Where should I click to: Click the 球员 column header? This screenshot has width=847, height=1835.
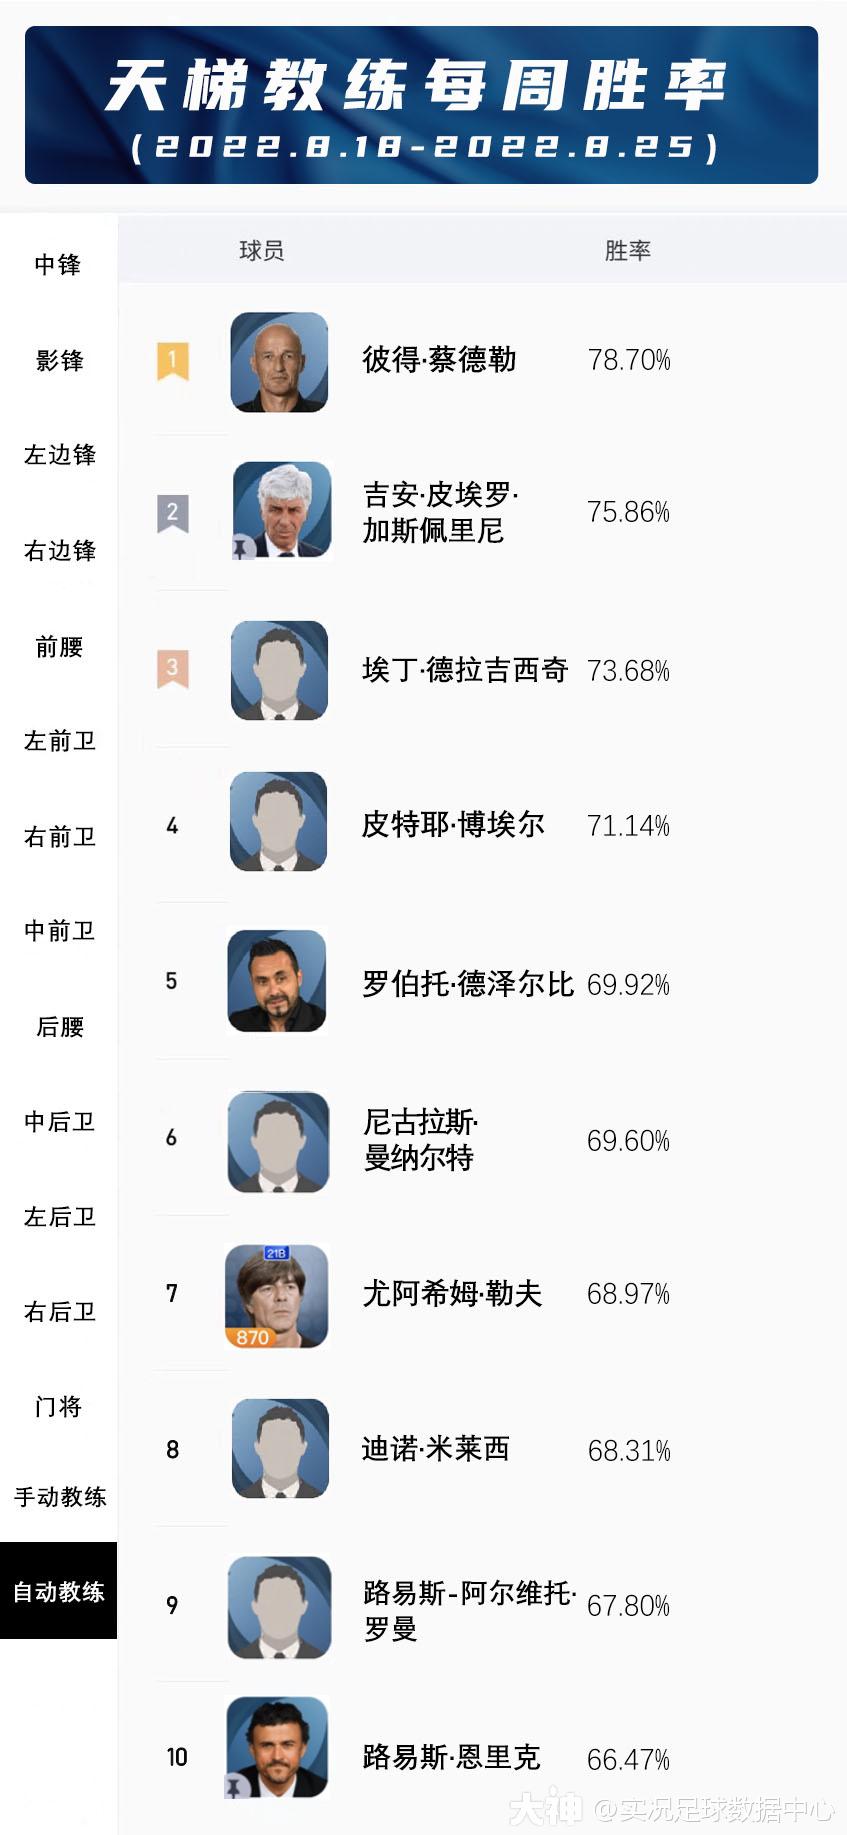coord(261,251)
